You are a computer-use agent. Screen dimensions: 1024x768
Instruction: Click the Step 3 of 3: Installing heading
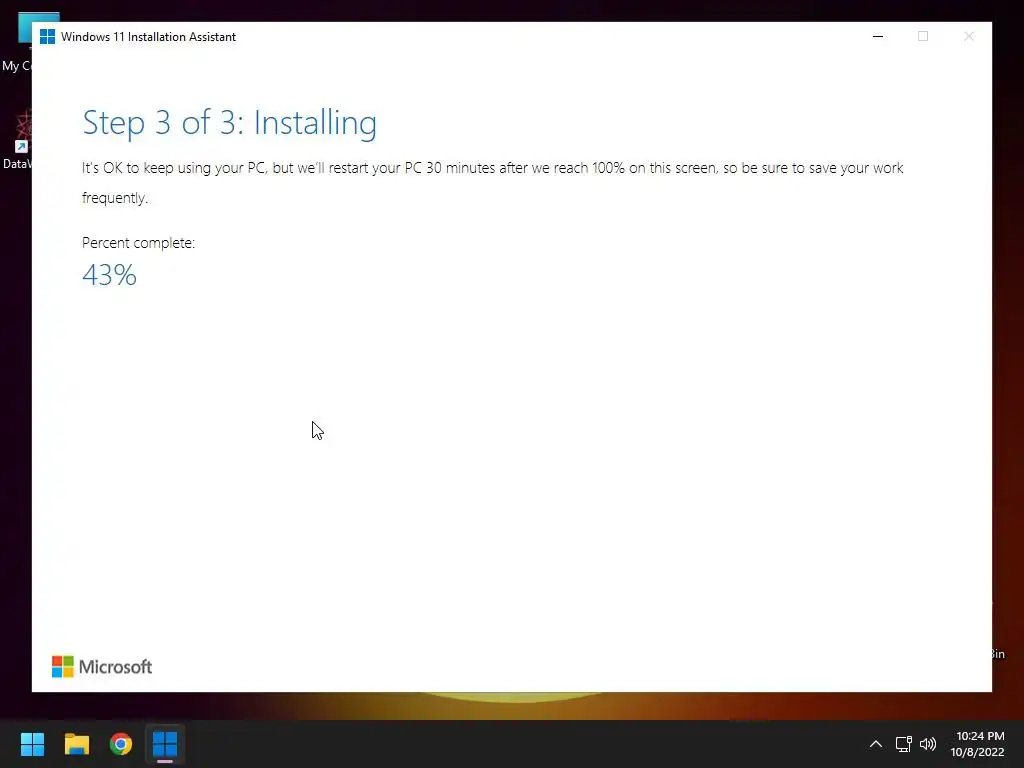click(x=229, y=123)
